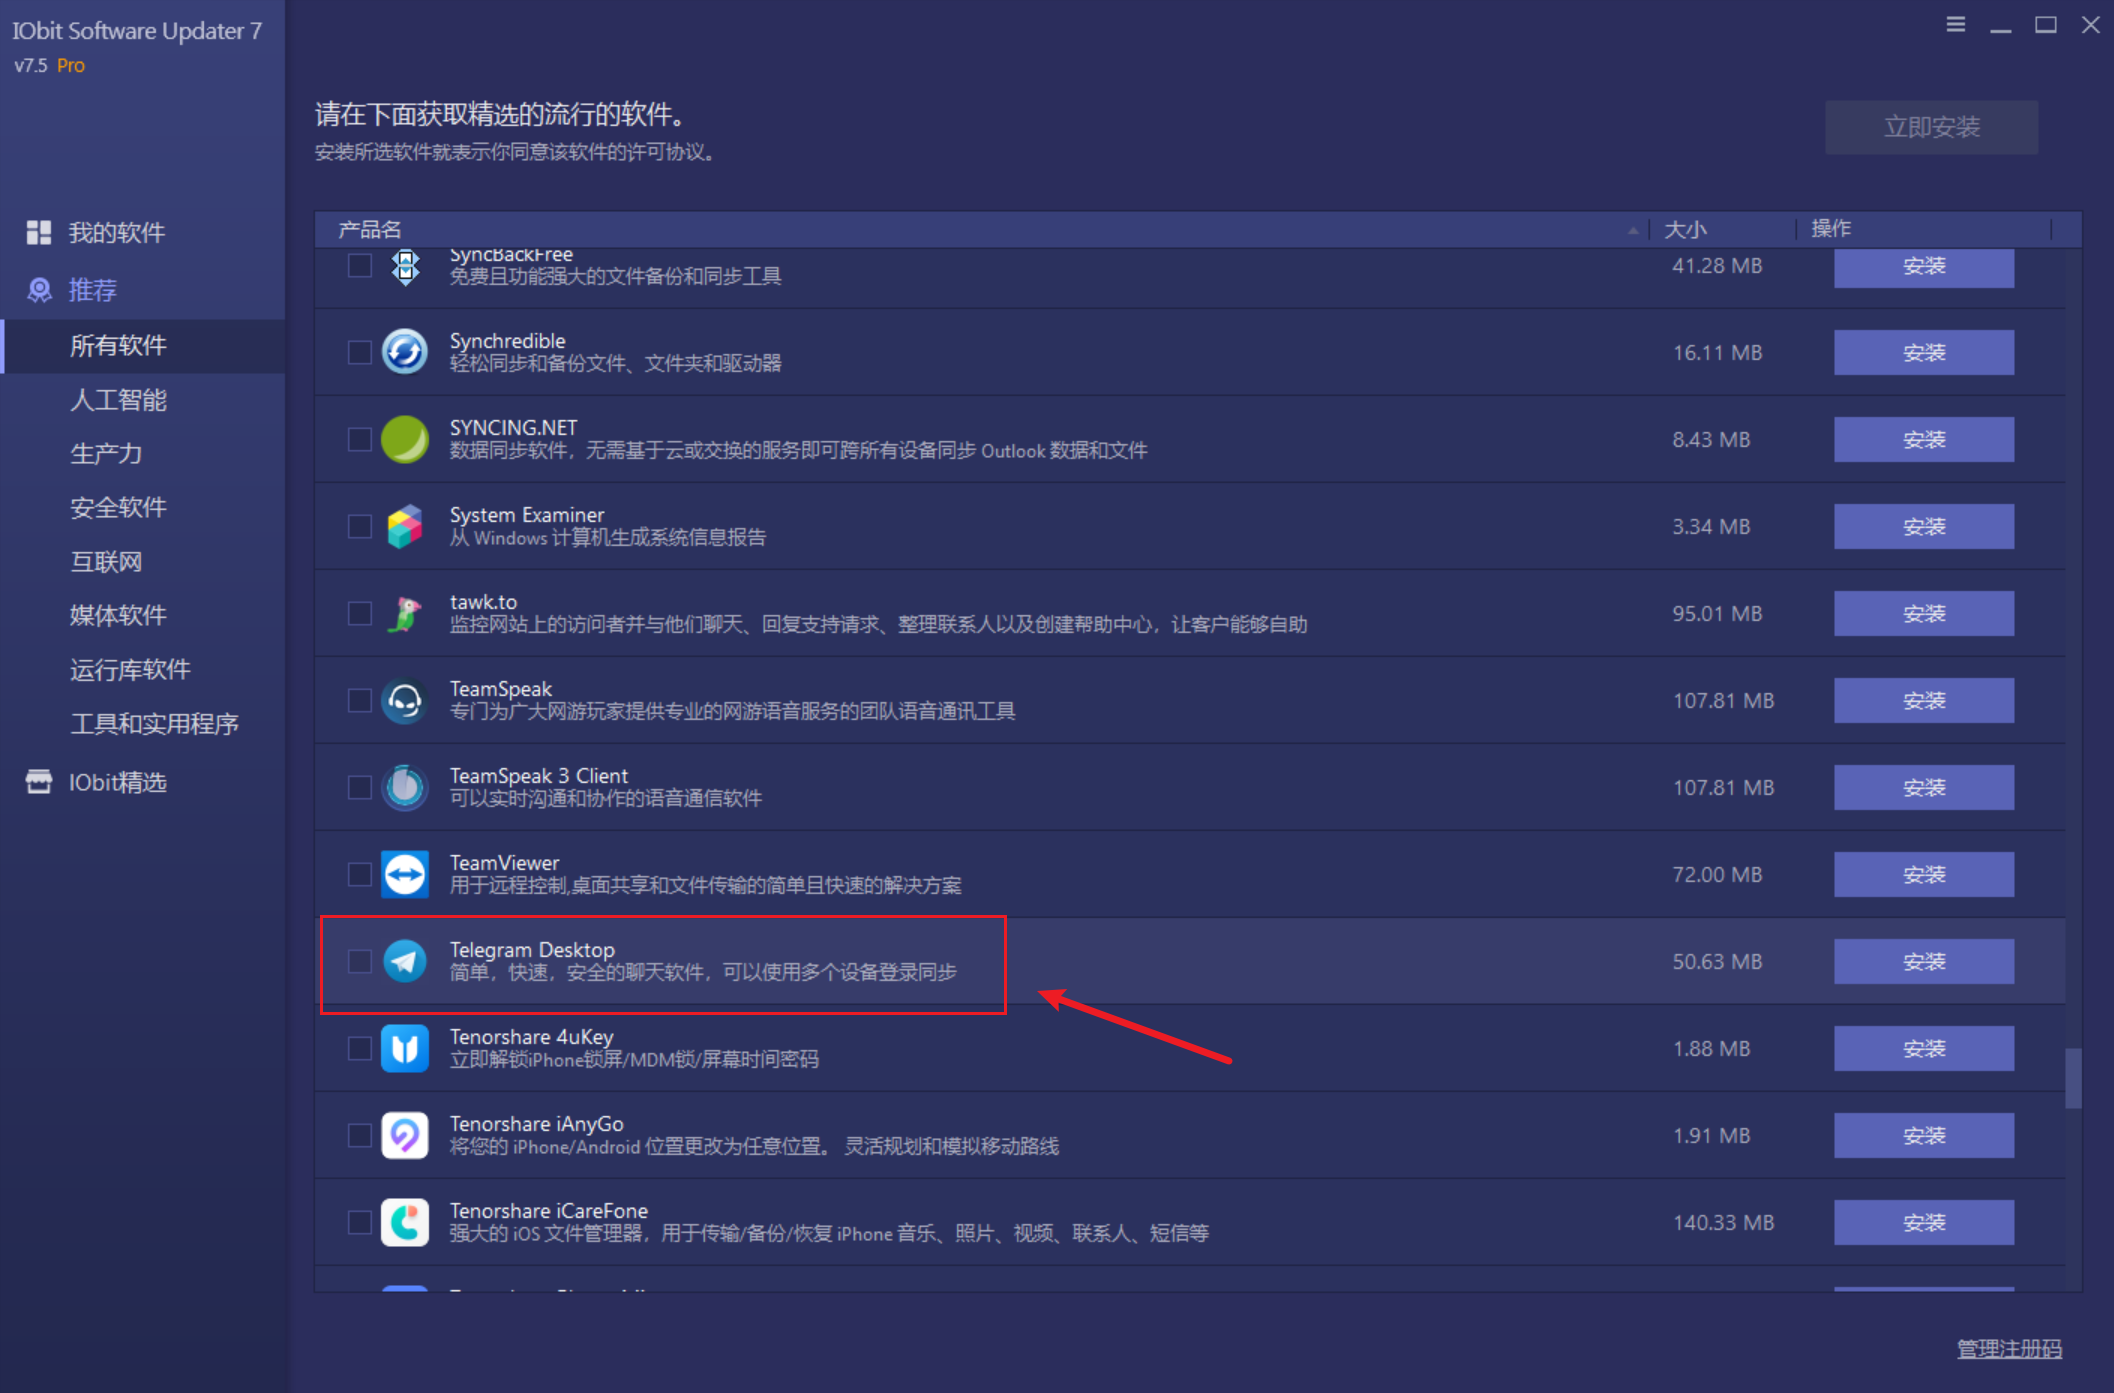Click the Tenorshare iCareFone icon
2114x1393 pixels.
pyautogui.click(x=405, y=1222)
